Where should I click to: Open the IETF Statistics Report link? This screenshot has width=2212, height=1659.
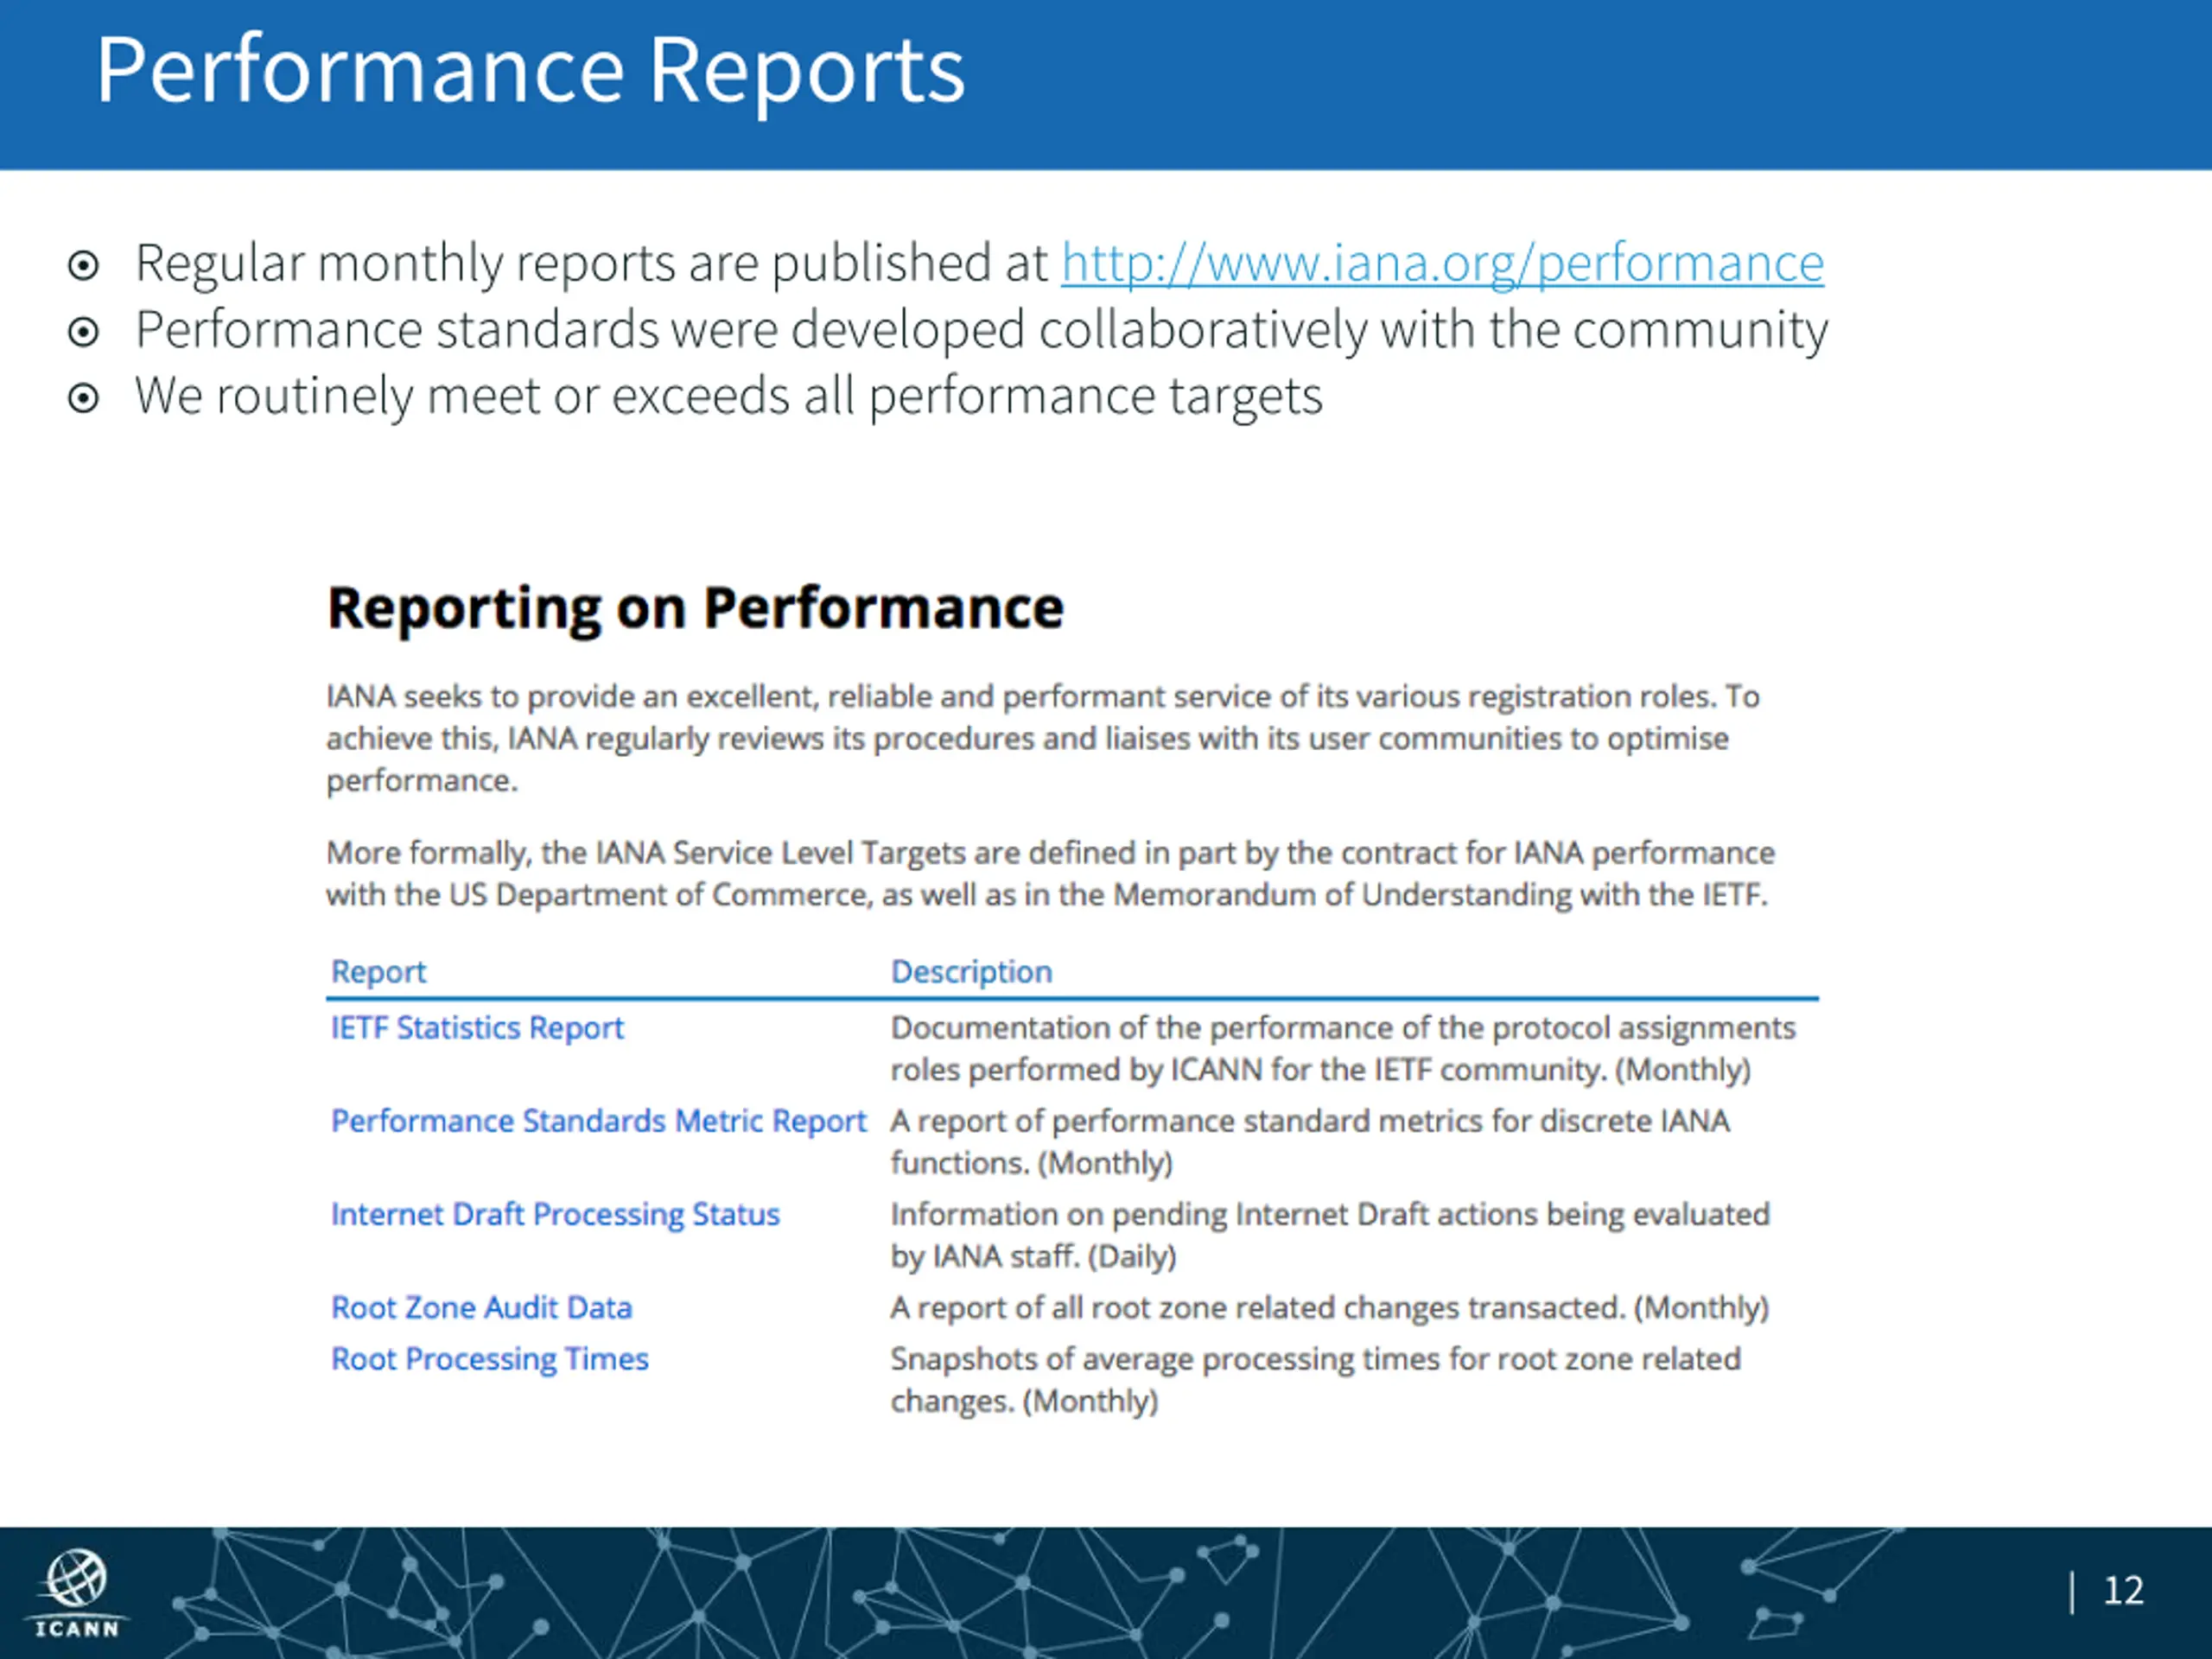[x=477, y=1028]
